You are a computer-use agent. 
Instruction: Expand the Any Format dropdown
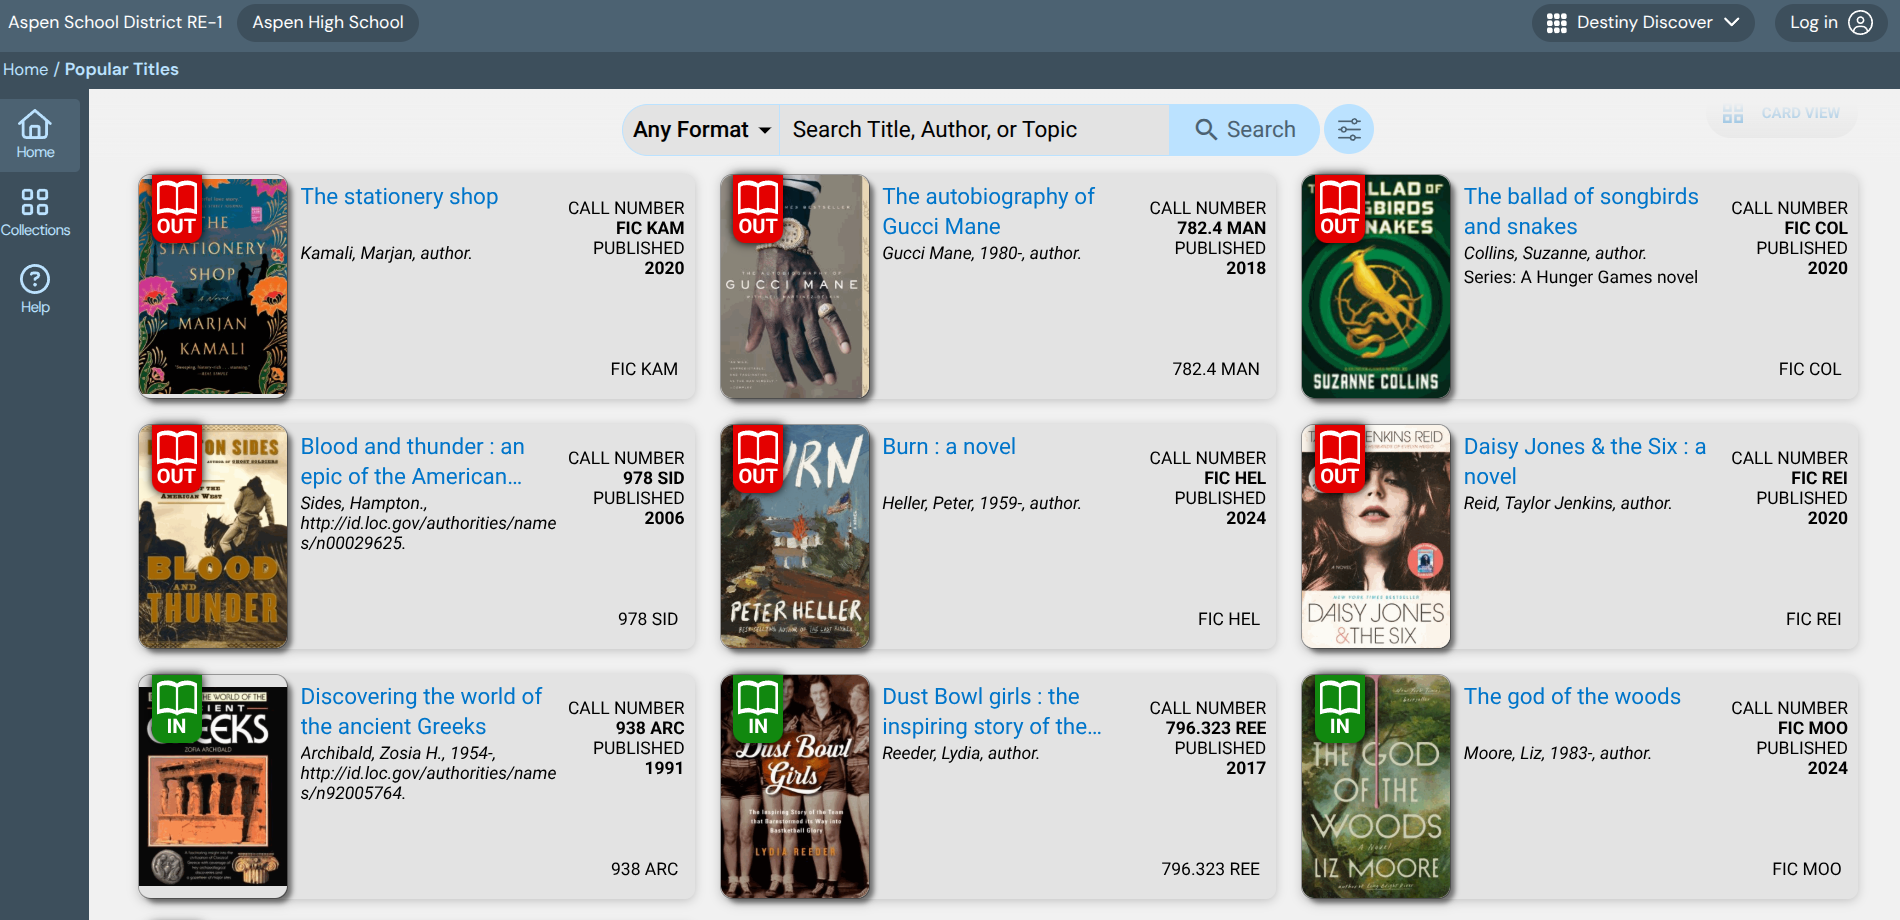tap(701, 130)
